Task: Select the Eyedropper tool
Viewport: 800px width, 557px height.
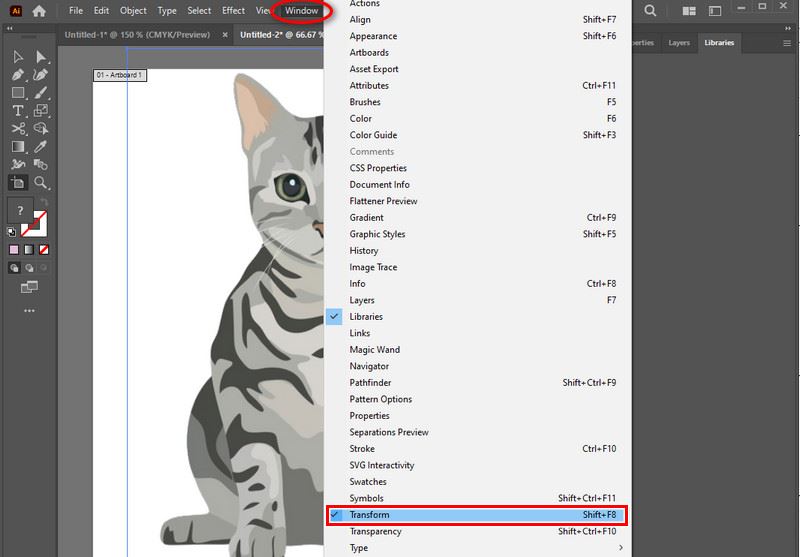Action: coord(41,146)
